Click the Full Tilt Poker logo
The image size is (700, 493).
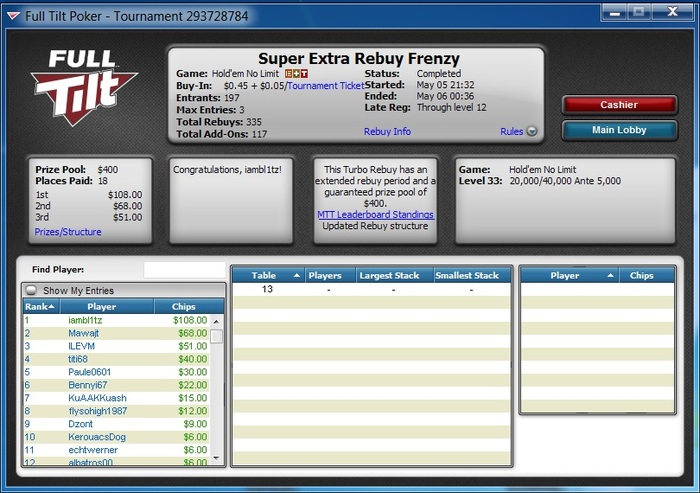coord(84,88)
